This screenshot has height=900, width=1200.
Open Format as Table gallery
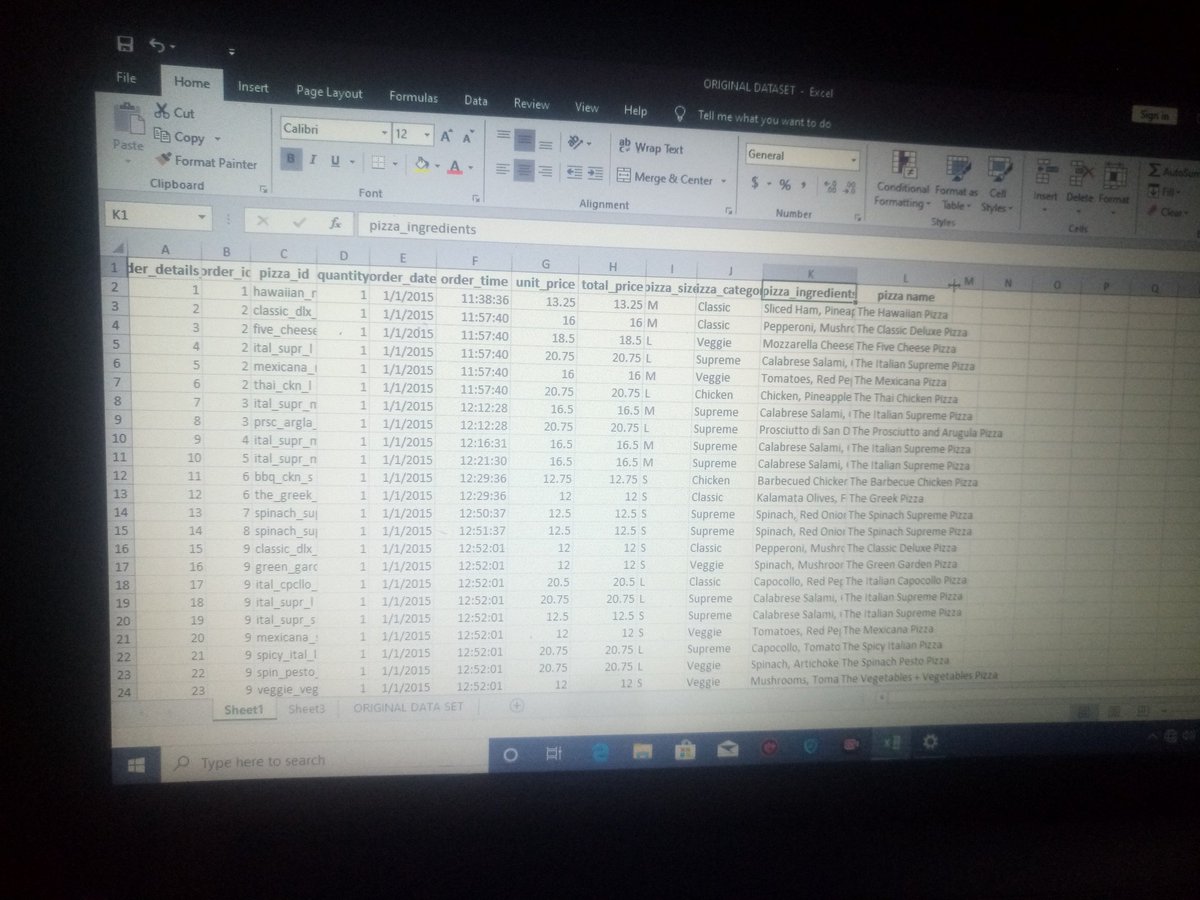(x=957, y=183)
